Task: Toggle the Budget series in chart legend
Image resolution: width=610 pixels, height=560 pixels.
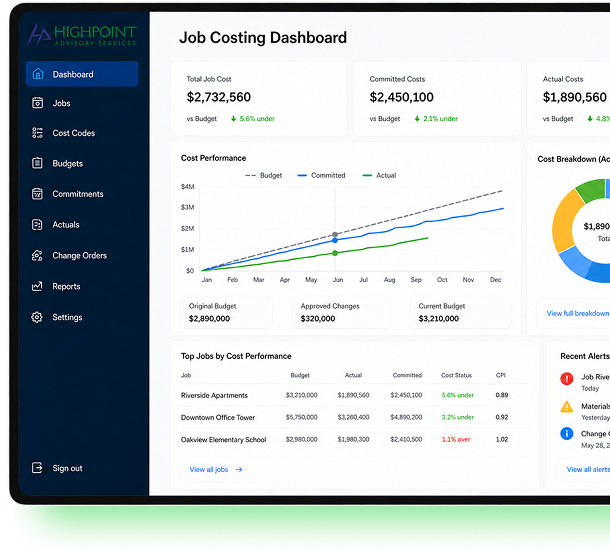Action: coord(264,176)
